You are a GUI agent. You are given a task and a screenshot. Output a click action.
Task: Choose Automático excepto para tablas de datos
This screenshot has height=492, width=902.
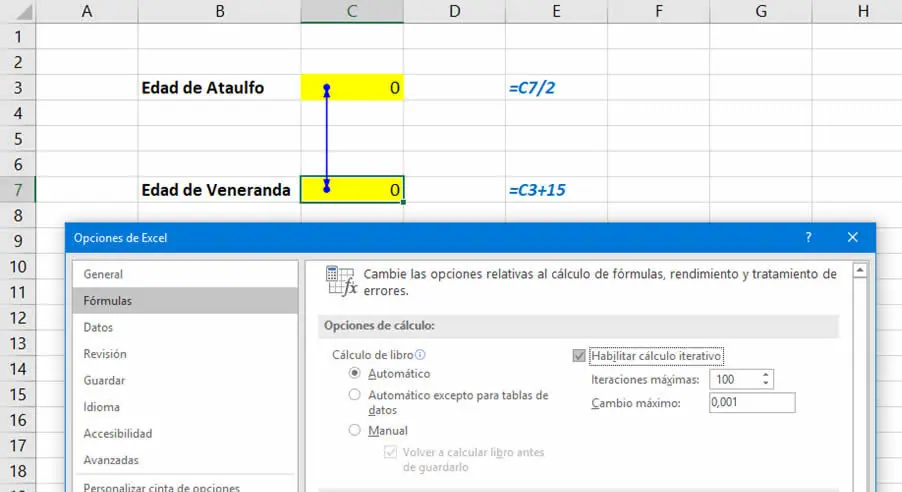(355, 395)
